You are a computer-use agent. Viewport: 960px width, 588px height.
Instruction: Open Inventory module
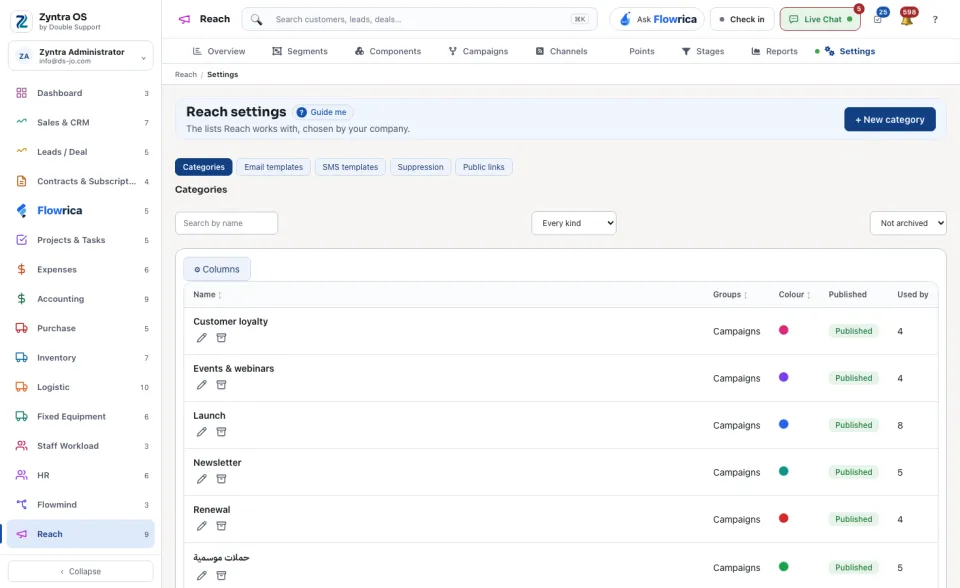[x=81, y=358]
